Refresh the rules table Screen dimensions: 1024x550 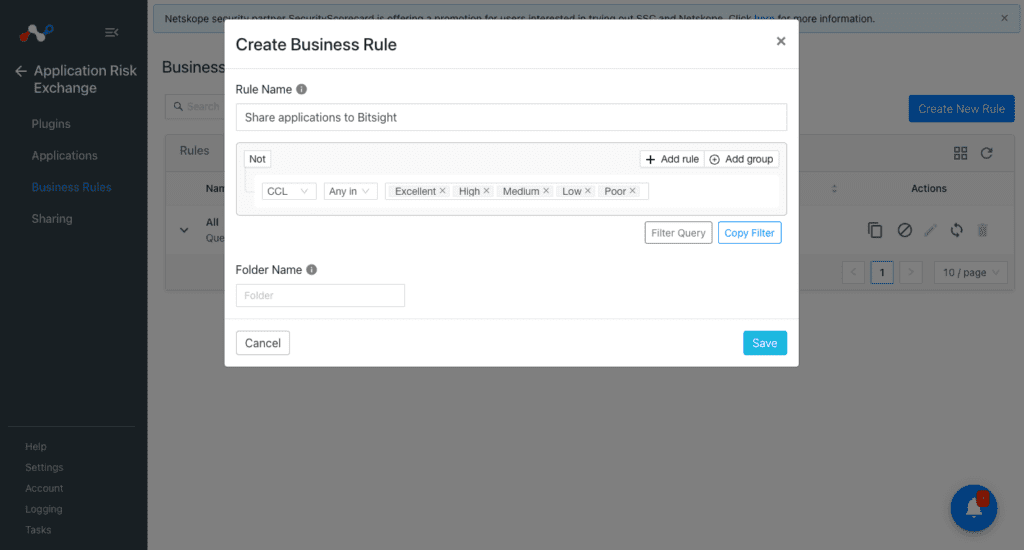pyautogui.click(x=987, y=153)
